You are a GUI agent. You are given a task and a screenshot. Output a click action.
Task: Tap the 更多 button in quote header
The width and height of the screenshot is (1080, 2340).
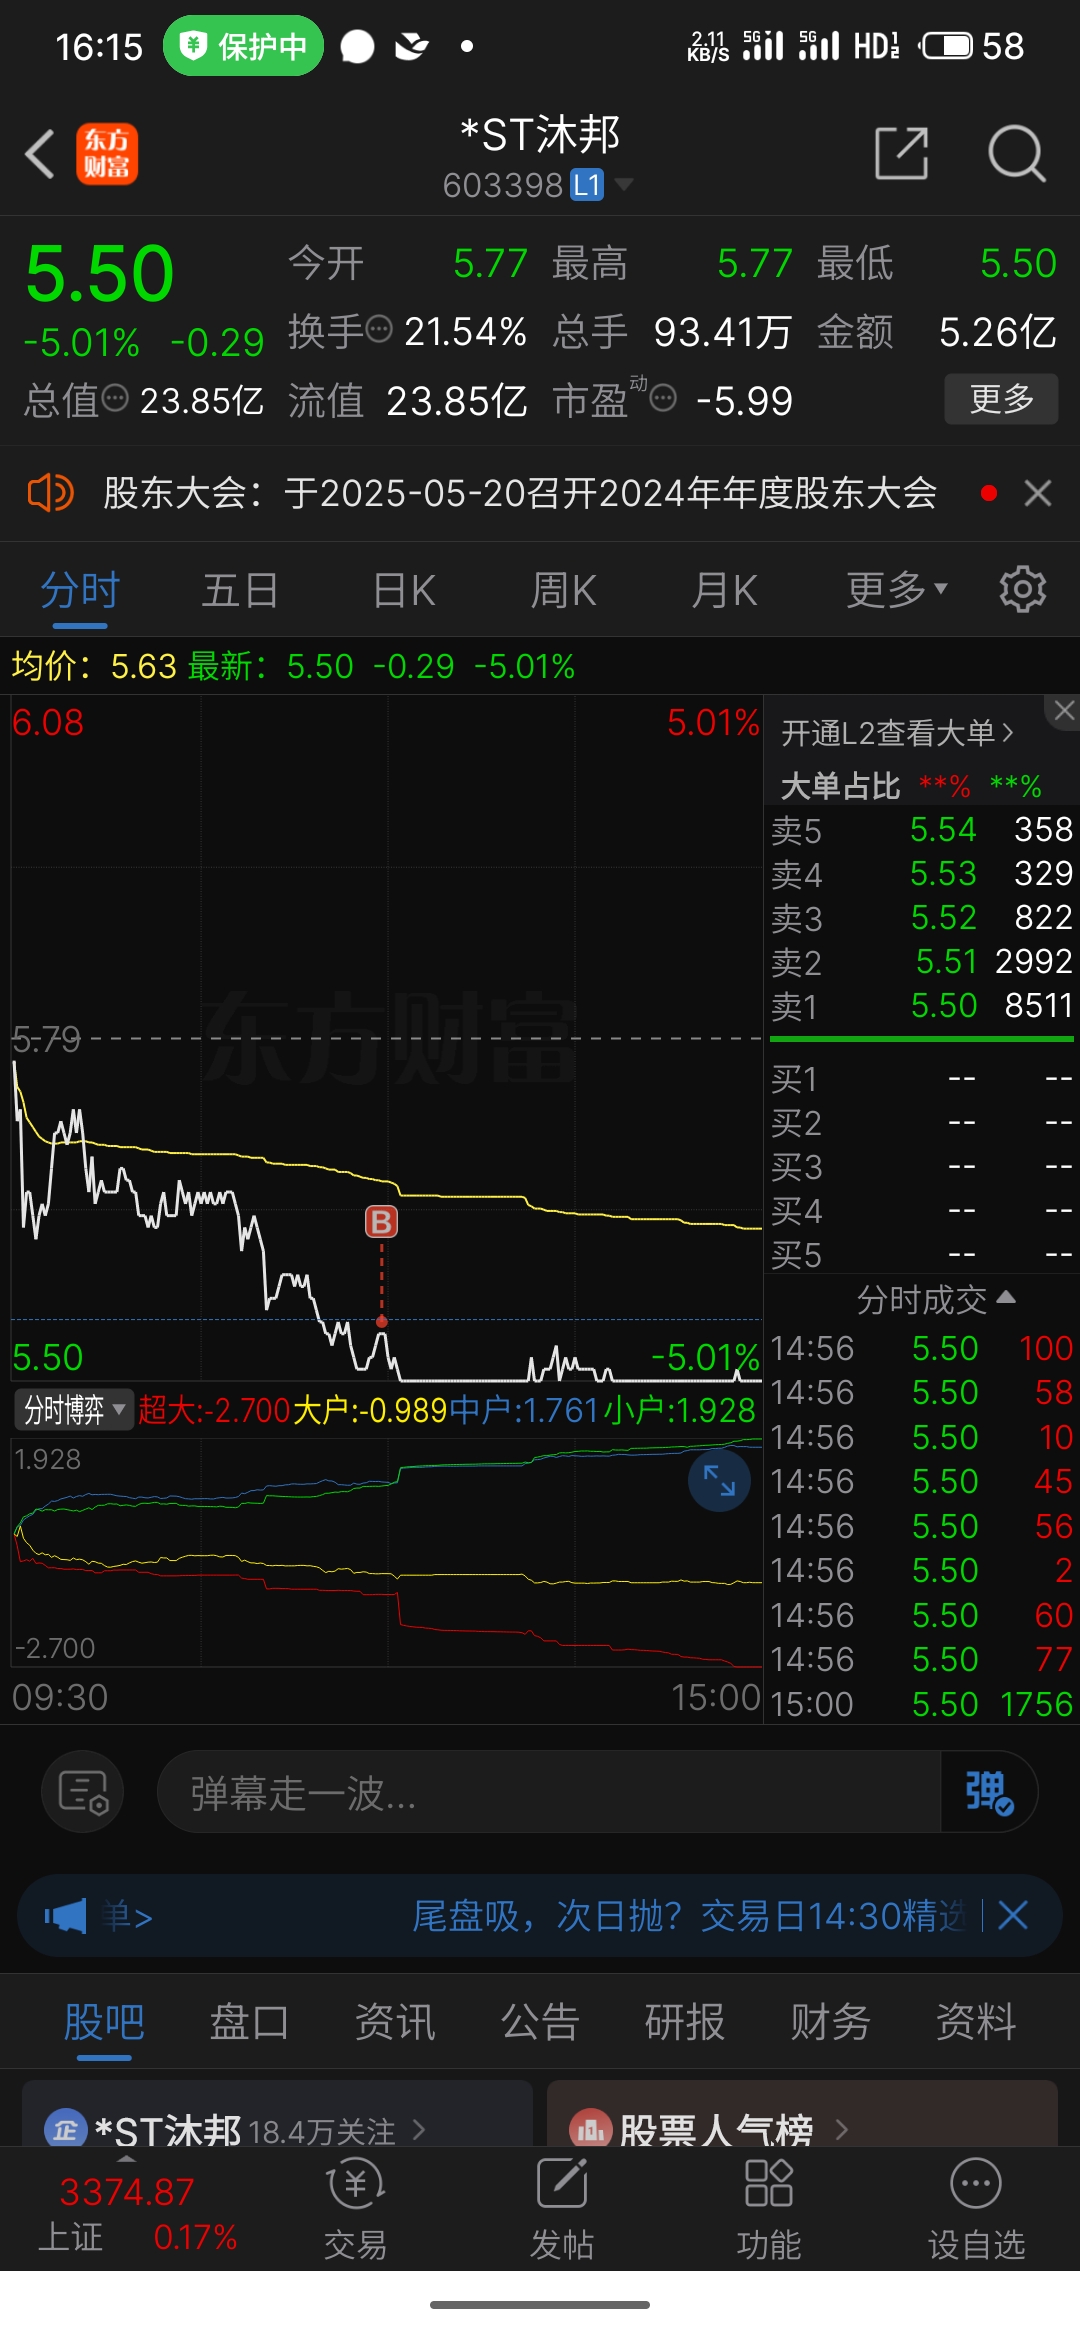pos(1001,399)
